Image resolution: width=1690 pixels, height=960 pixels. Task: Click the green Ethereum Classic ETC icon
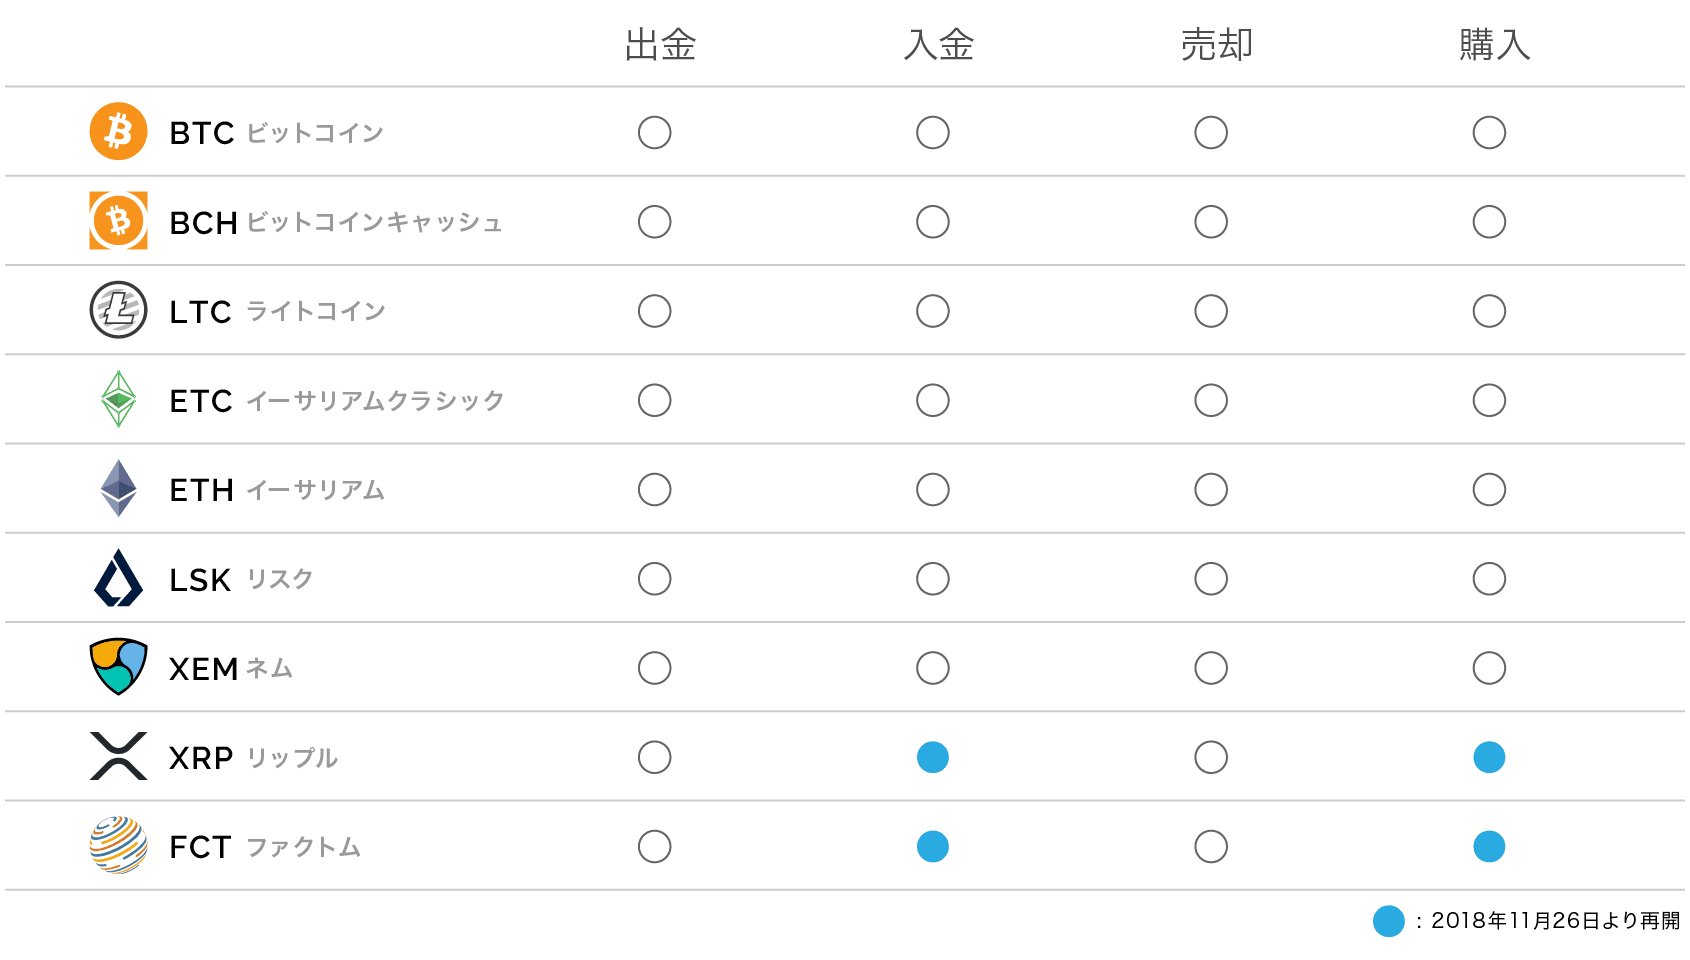[118, 399]
